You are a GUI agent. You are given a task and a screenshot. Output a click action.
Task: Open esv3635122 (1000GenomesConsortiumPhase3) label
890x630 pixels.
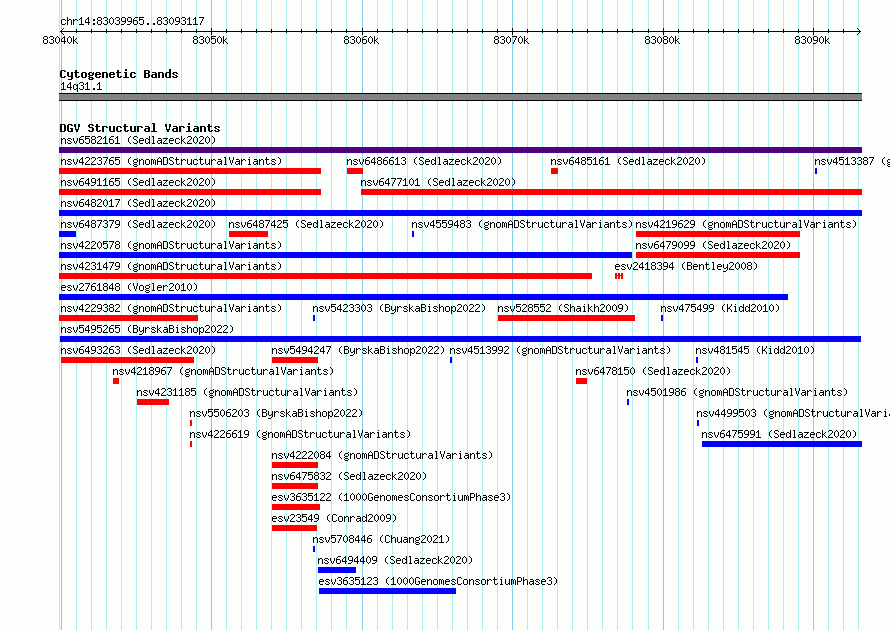point(391,497)
